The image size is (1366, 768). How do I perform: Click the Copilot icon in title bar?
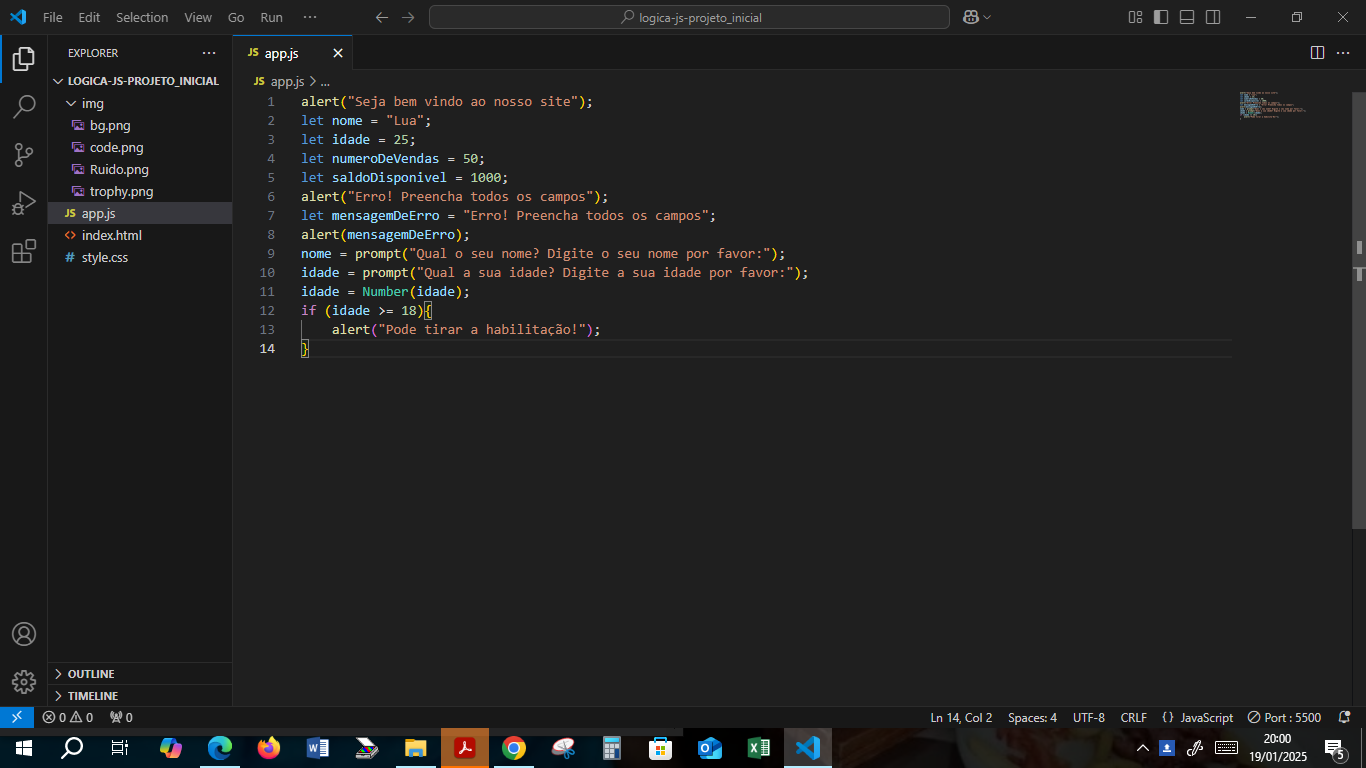pos(970,17)
